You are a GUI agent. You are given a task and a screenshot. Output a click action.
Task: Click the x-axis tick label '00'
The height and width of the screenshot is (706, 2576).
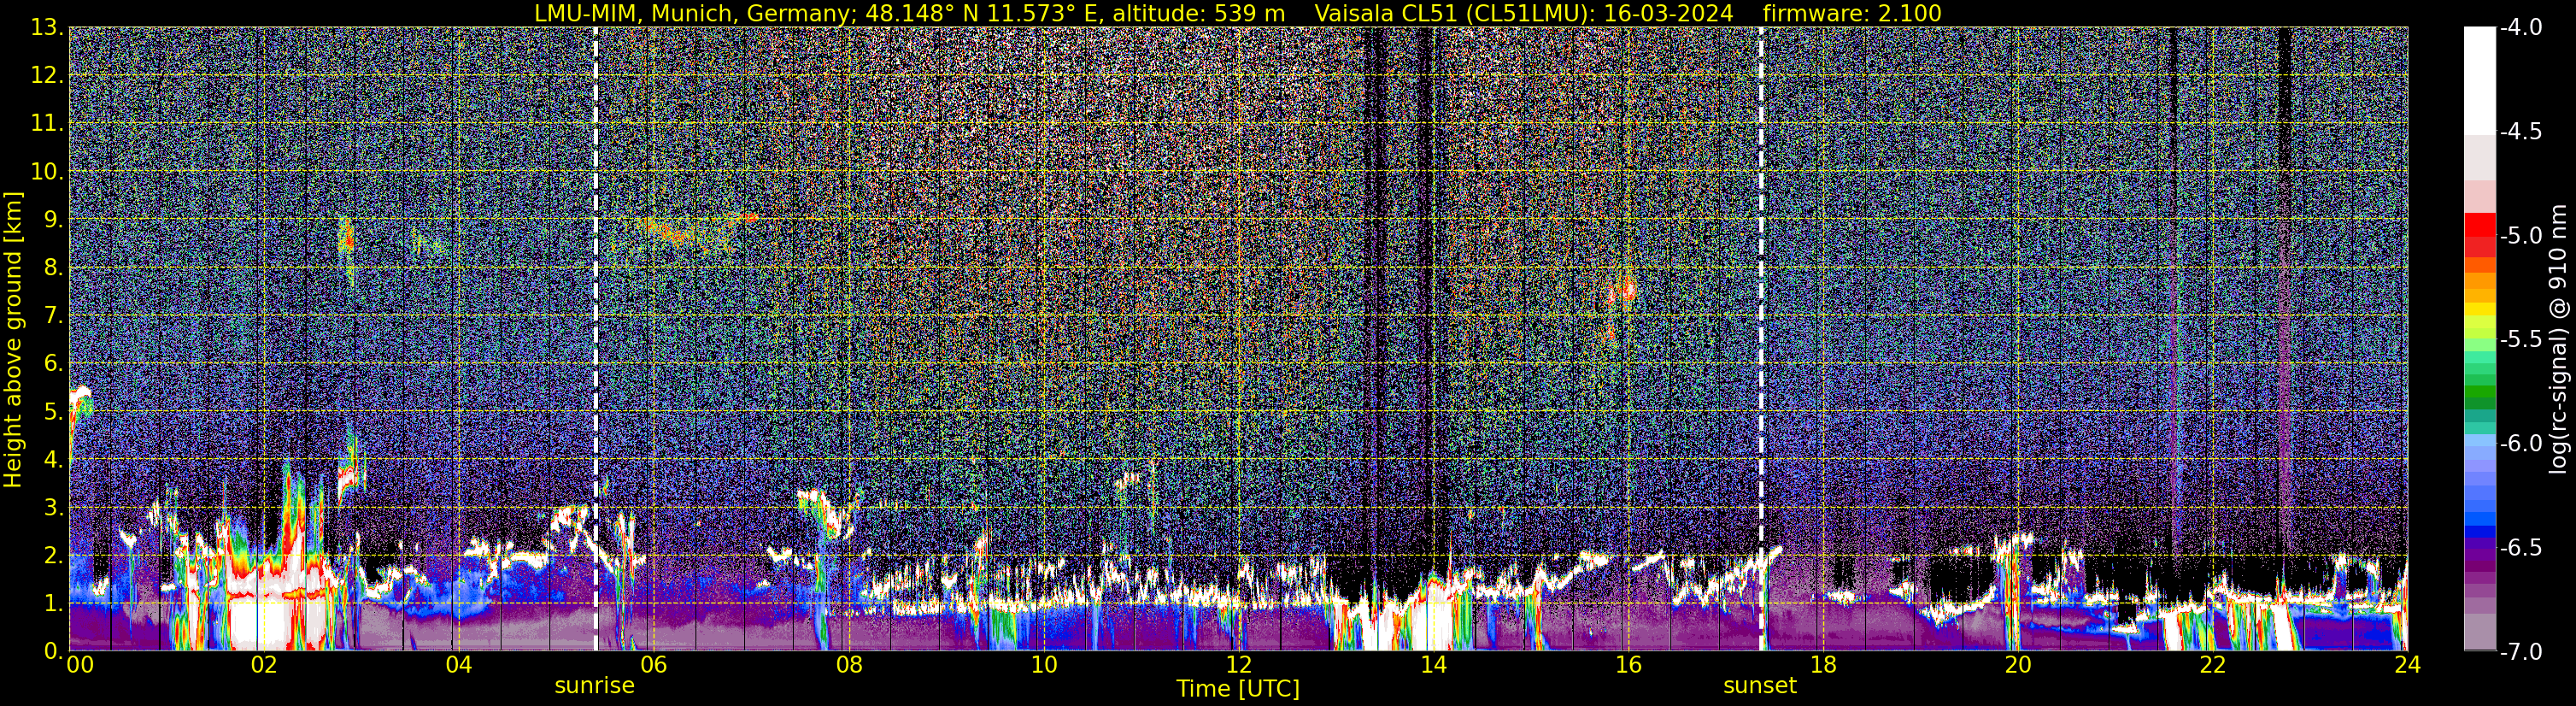(x=79, y=665)
